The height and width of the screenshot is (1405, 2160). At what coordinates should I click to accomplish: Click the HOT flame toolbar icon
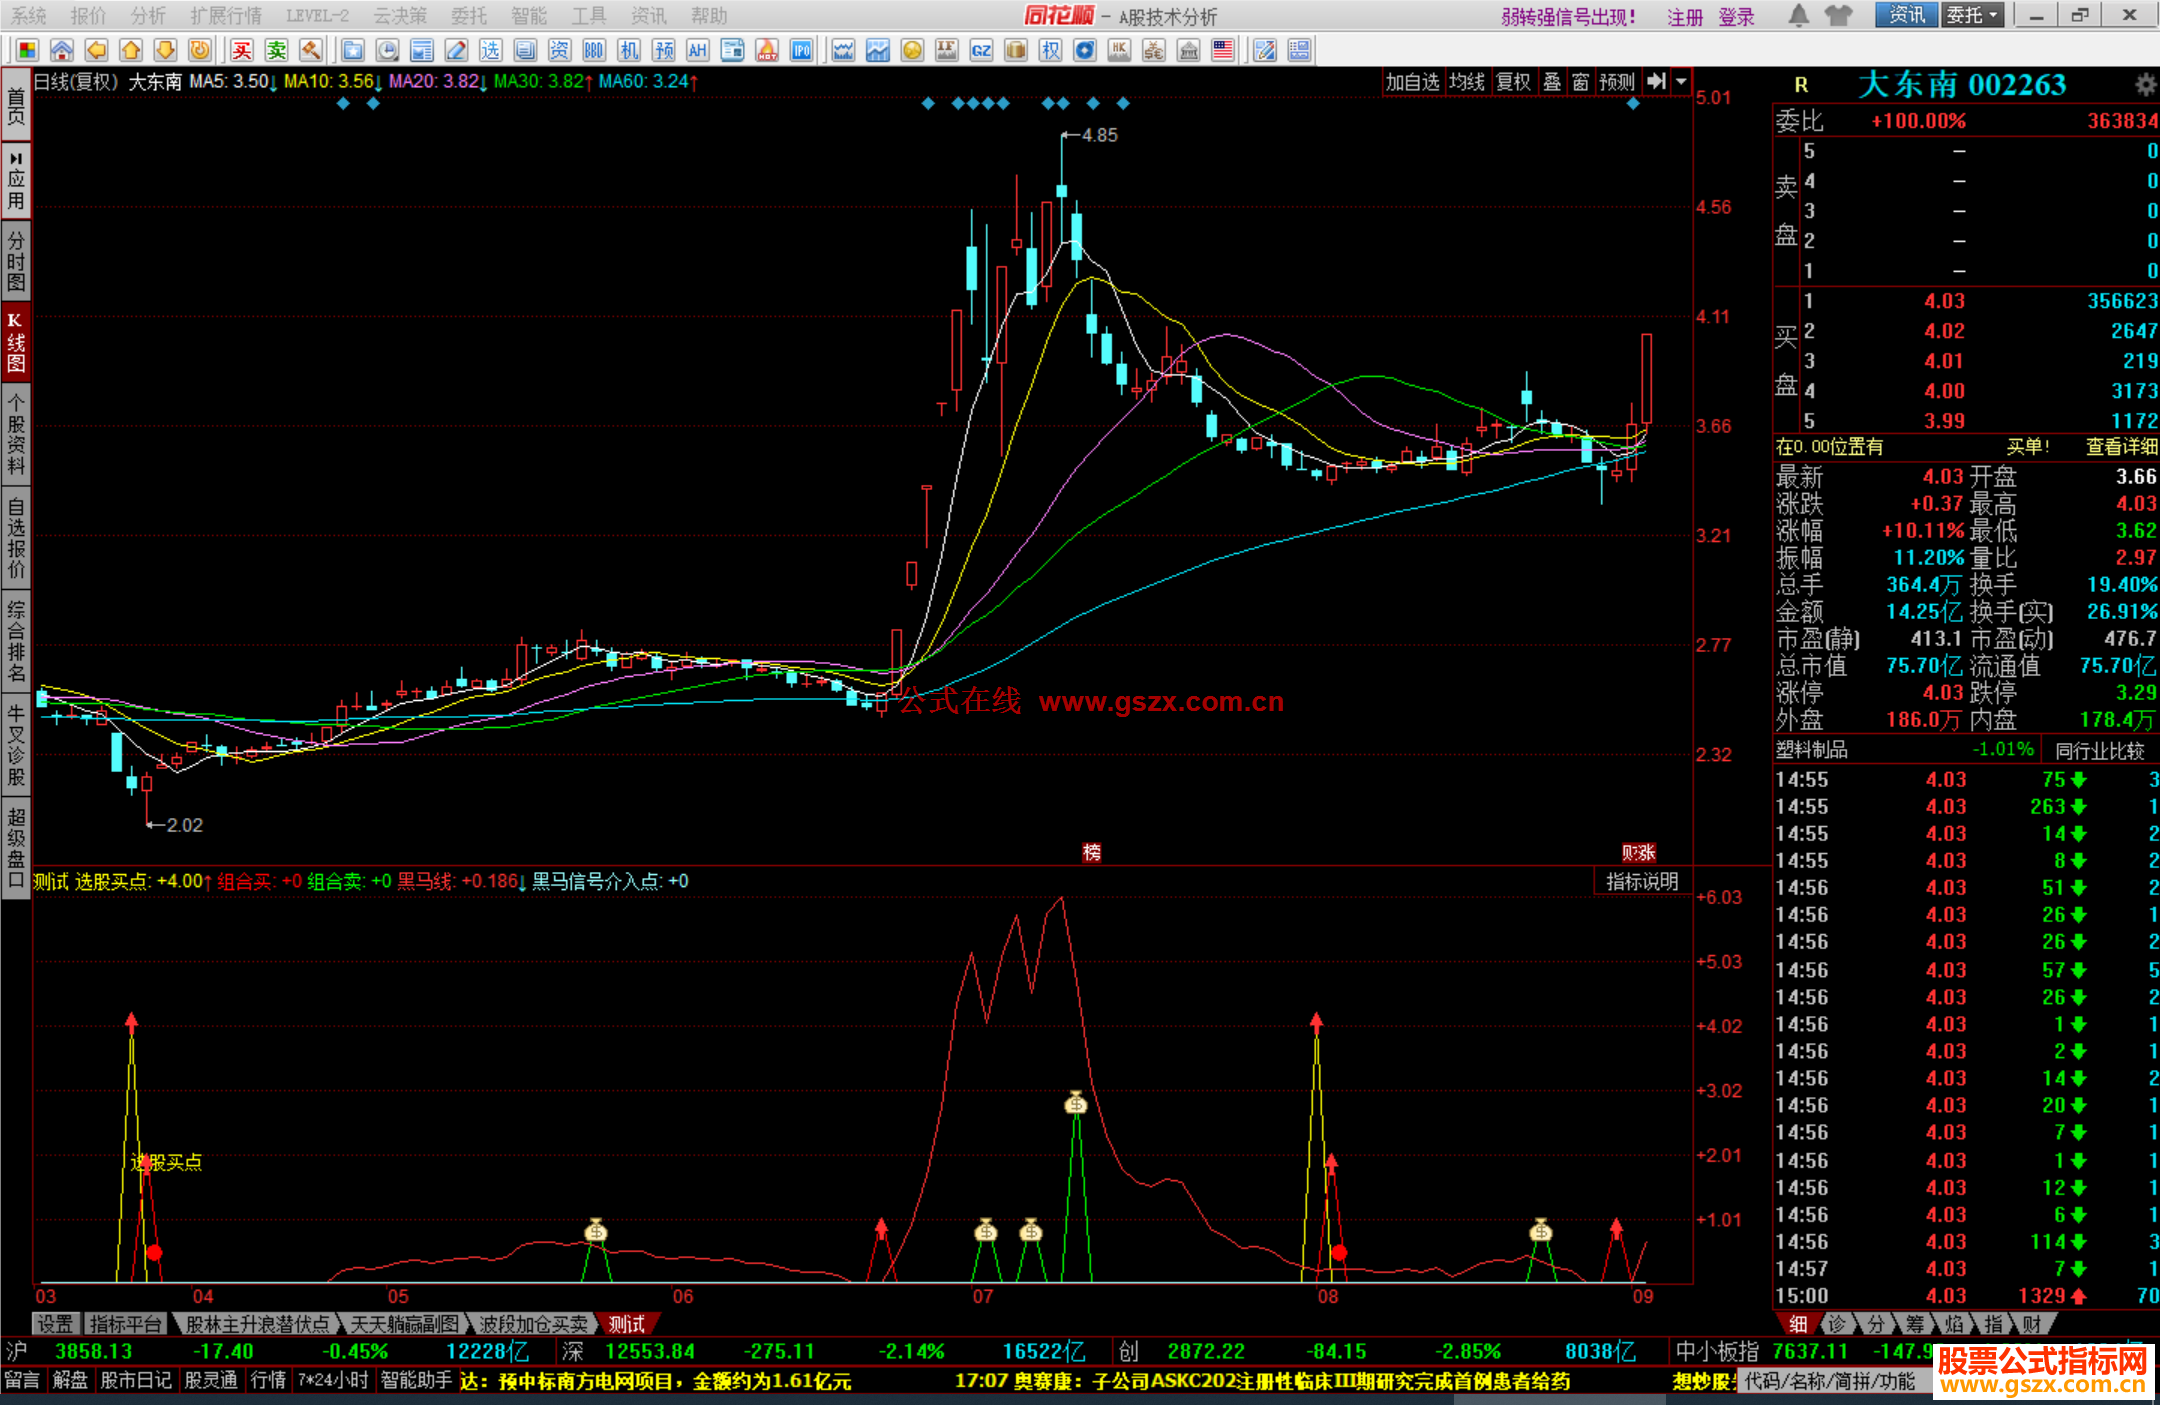pyautogui.click(x=767, y=51)
